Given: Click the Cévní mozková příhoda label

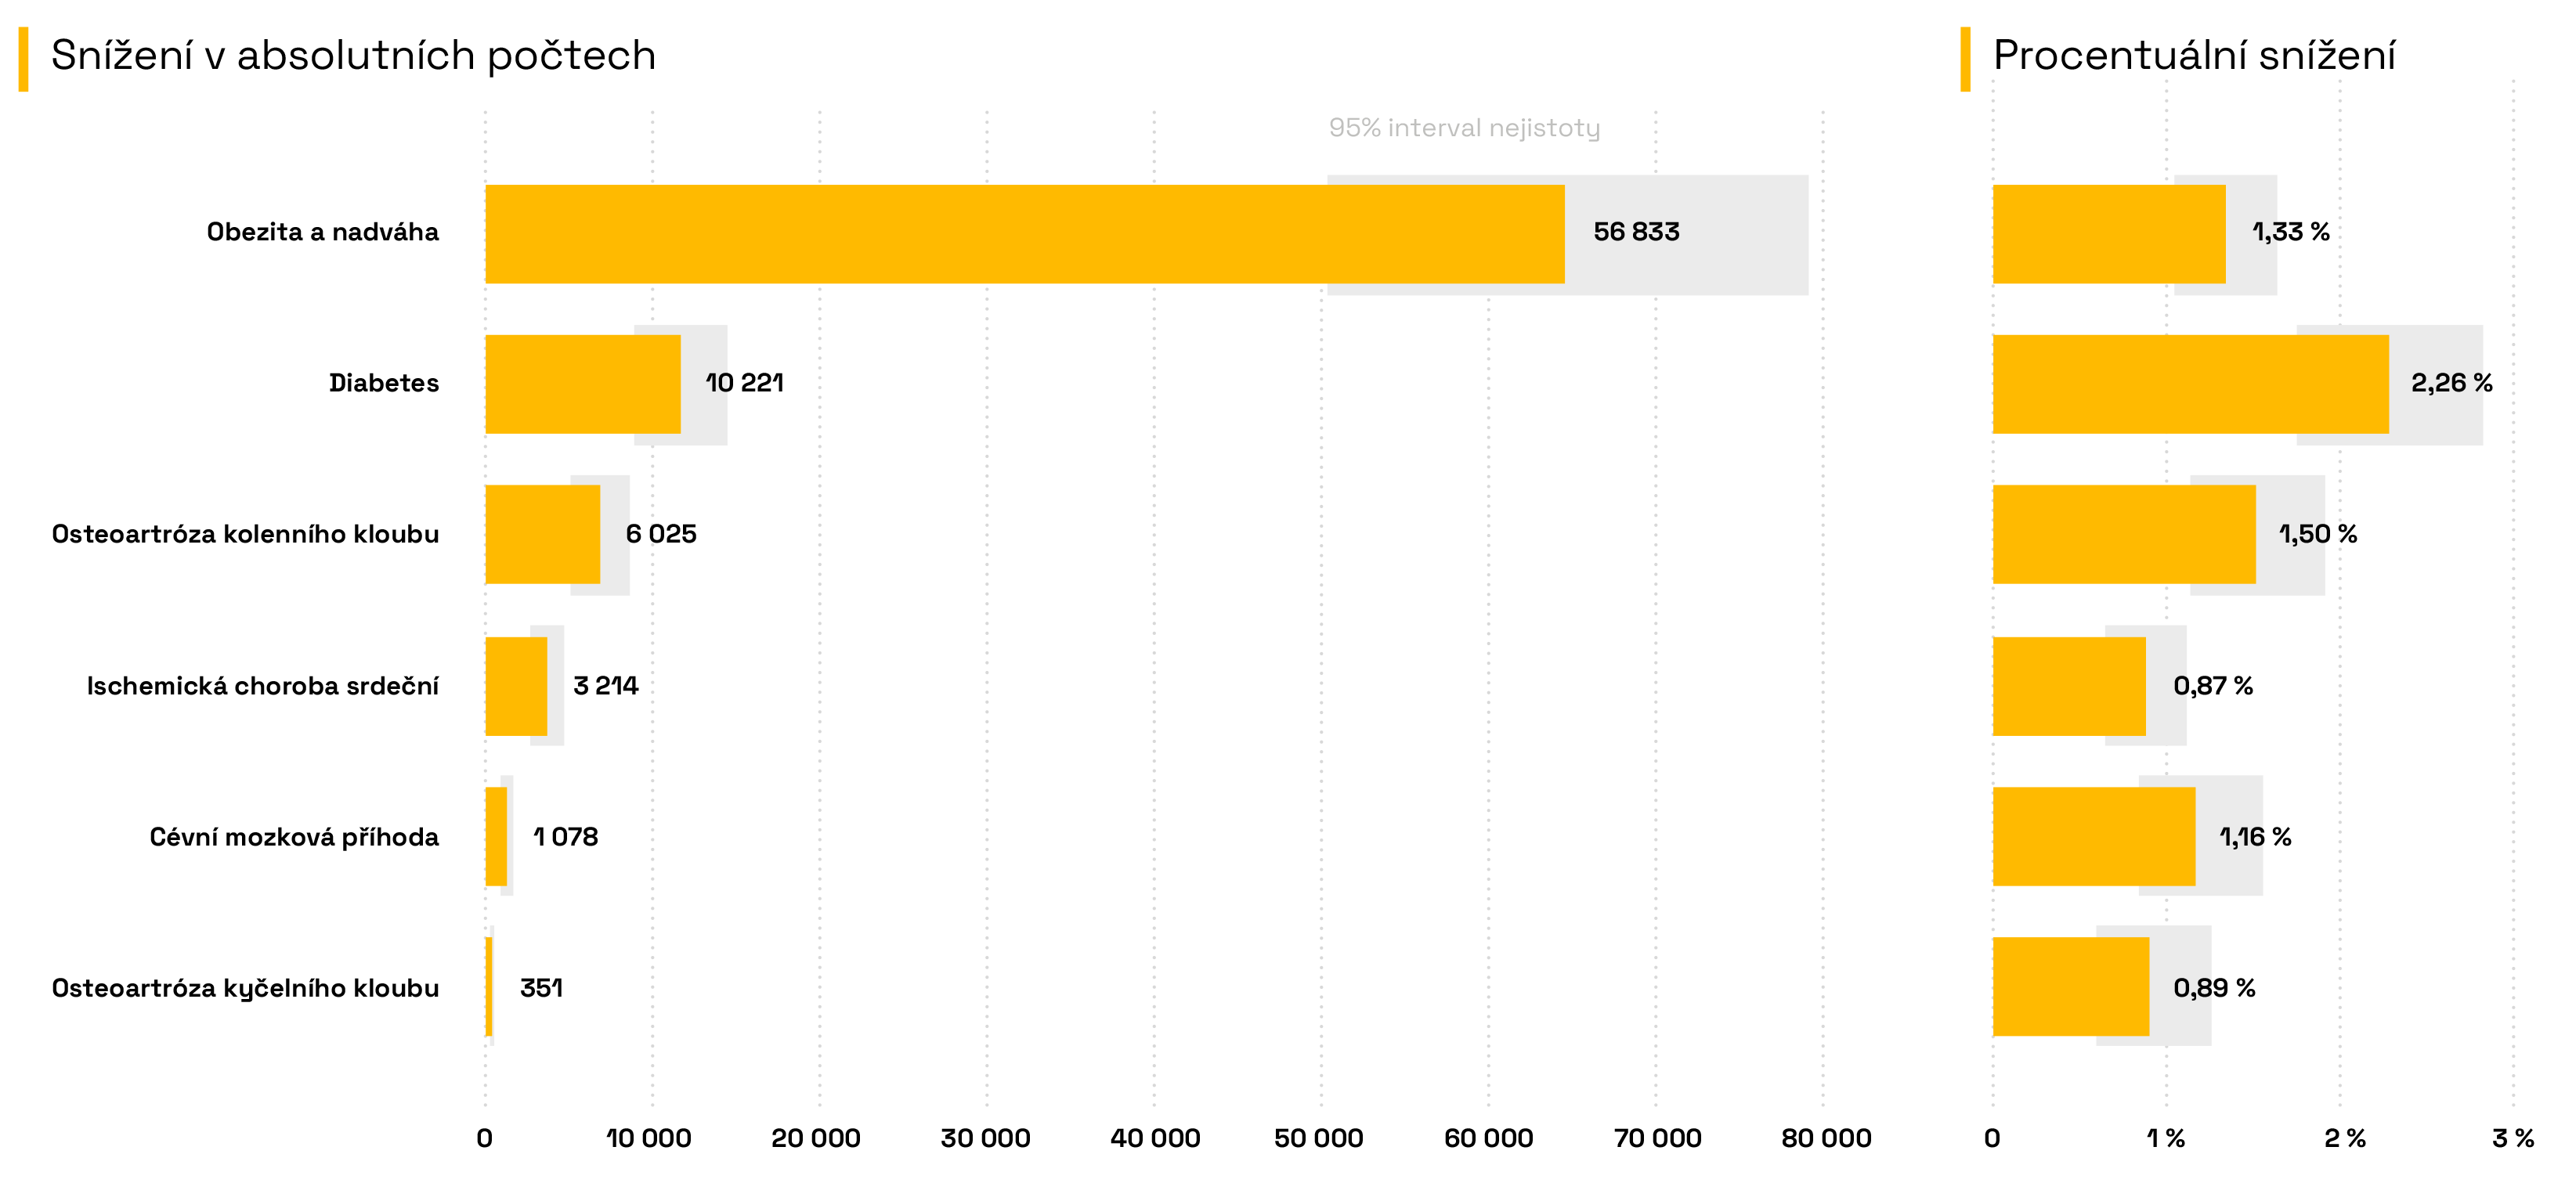Looking at the screenshot, I should (294, 837).
